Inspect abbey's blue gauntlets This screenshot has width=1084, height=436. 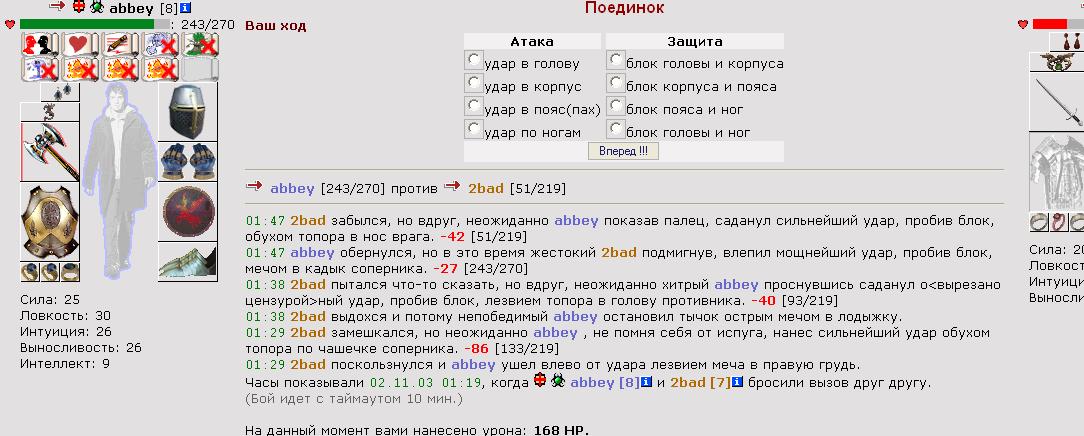pyautogui.click(x=188, y=162)
